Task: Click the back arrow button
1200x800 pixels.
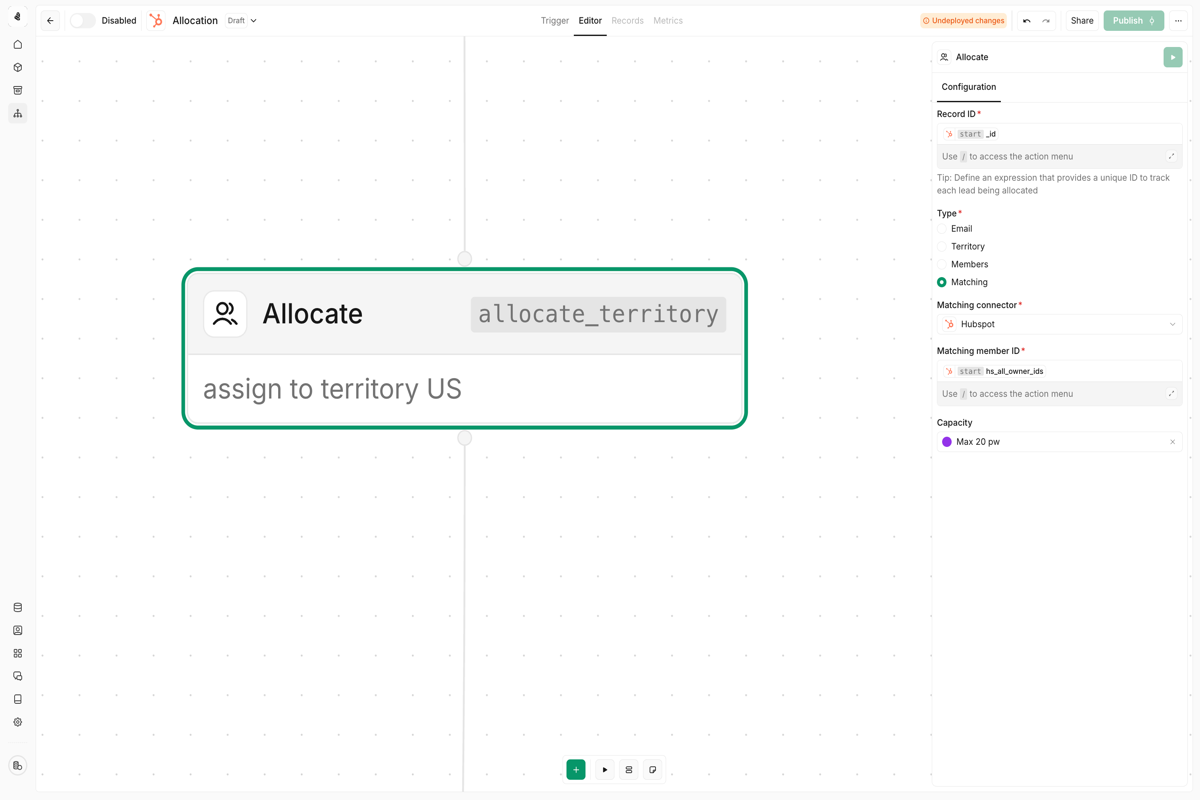Action: click(x=50, y=20)
